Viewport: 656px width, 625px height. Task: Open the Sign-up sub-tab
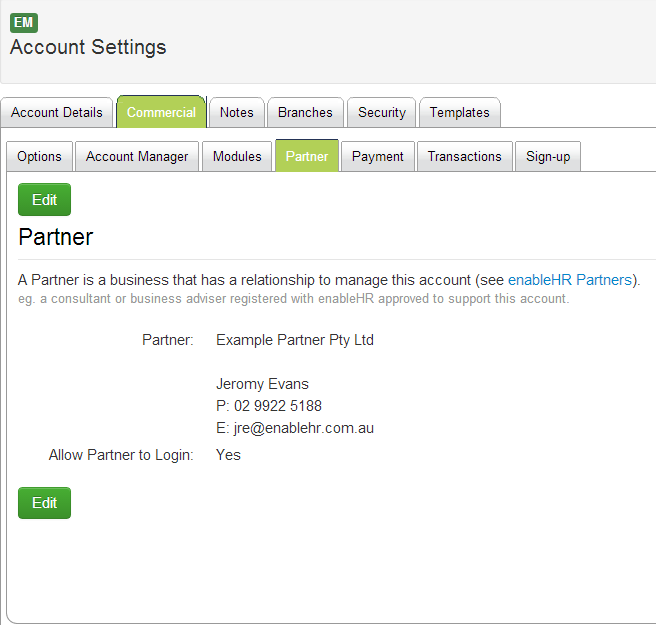(x=548, y=157)
